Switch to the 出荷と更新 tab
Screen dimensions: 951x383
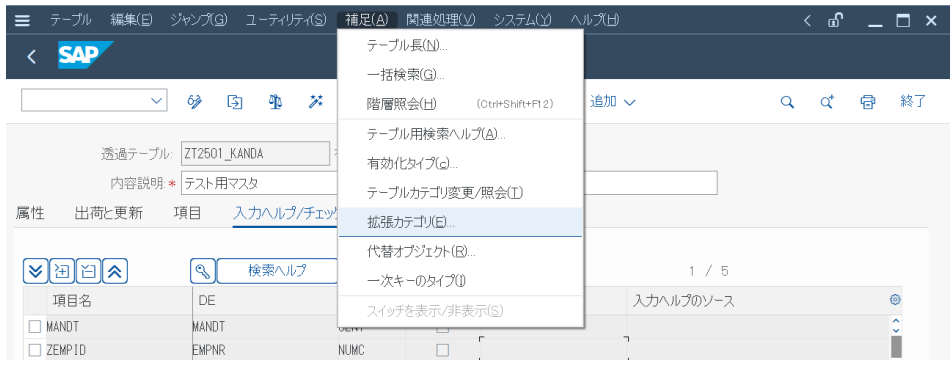pos(109,213)
